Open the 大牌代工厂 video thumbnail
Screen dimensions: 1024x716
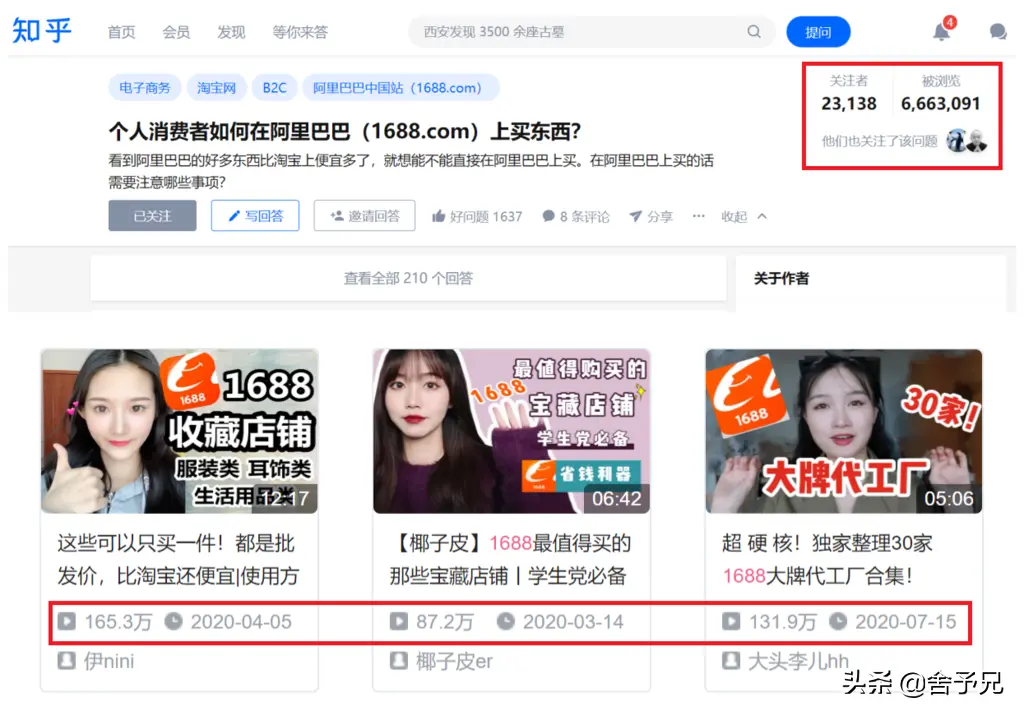tap(843, 431)
